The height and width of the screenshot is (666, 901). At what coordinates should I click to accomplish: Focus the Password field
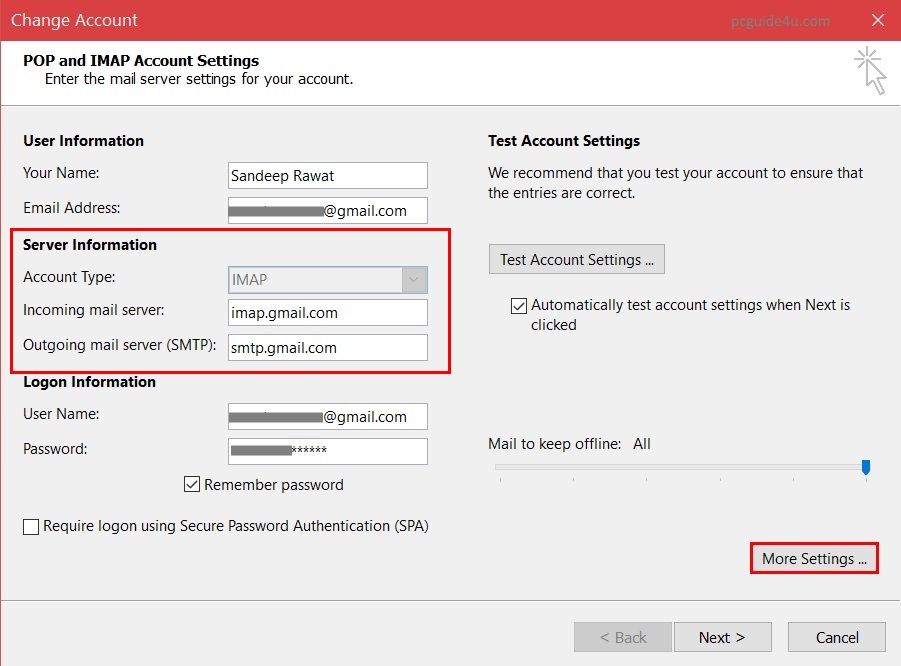(x=328, y=451)
